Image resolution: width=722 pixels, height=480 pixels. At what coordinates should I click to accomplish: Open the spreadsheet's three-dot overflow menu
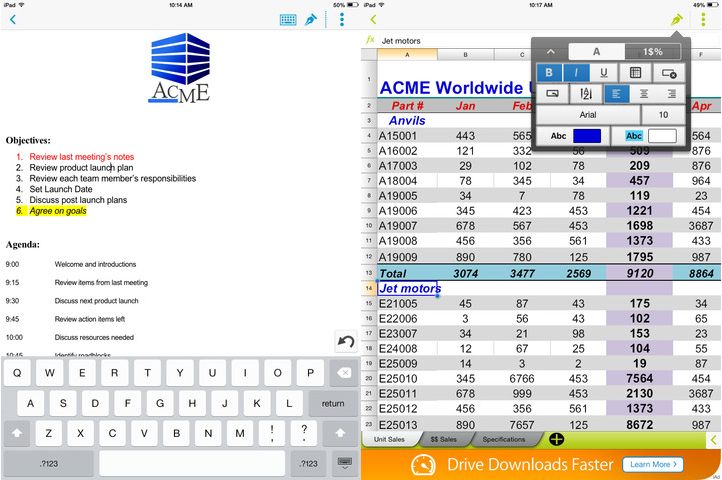click(703, 19)
